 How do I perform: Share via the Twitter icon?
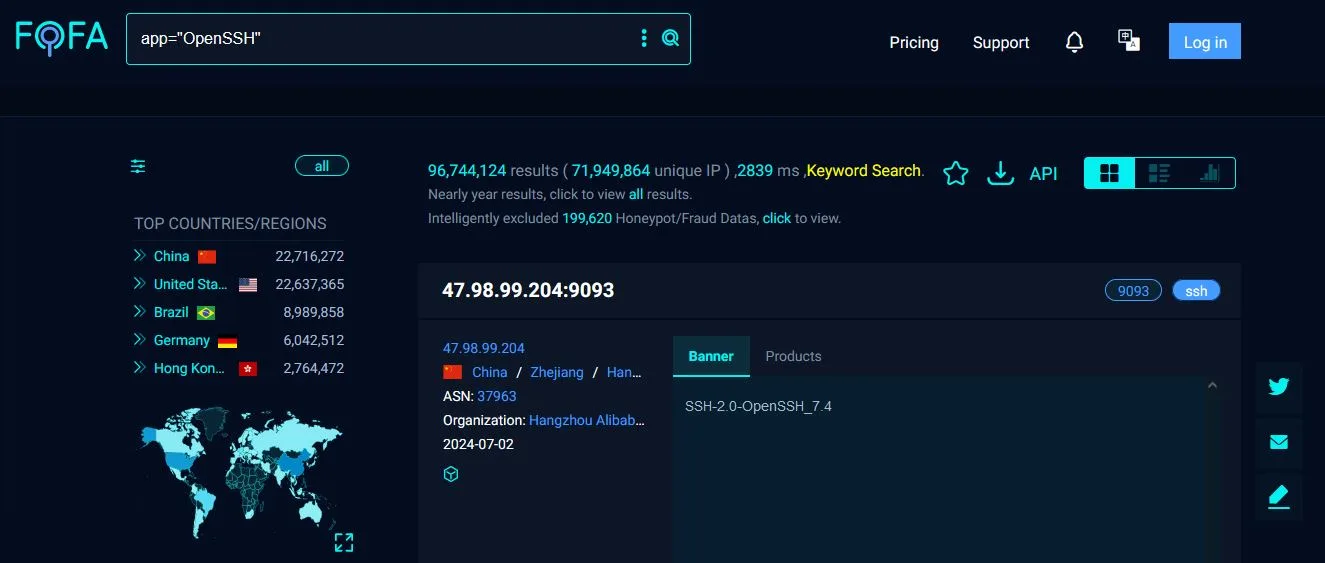1278,387
